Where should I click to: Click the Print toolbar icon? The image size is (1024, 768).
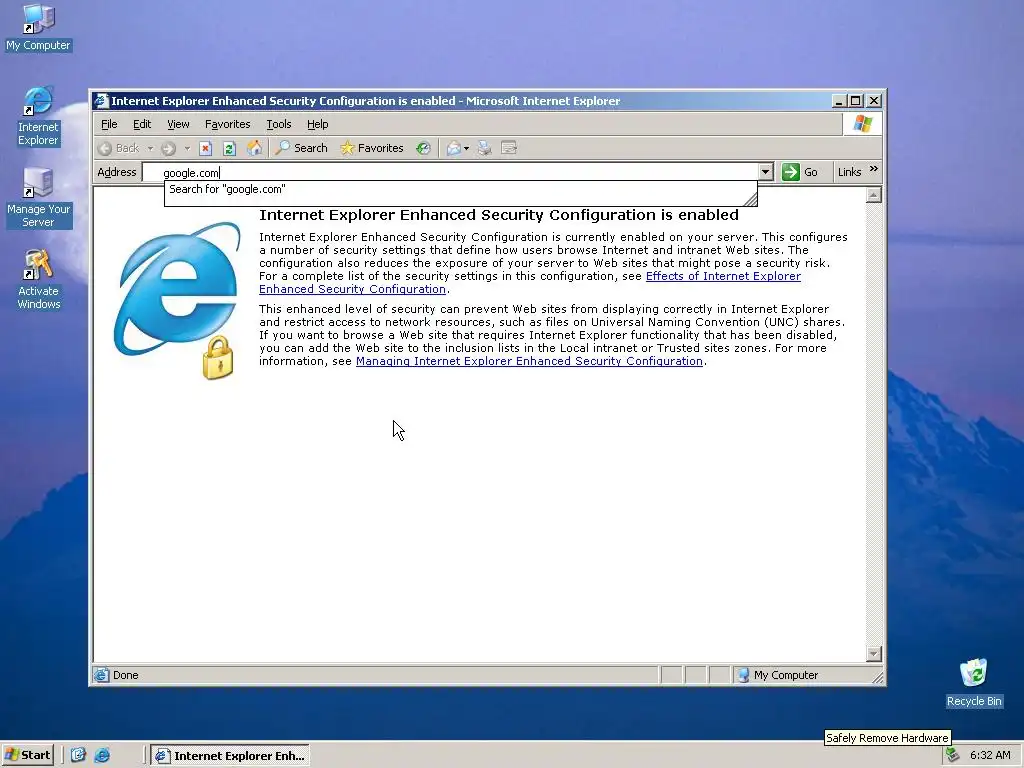484,148
